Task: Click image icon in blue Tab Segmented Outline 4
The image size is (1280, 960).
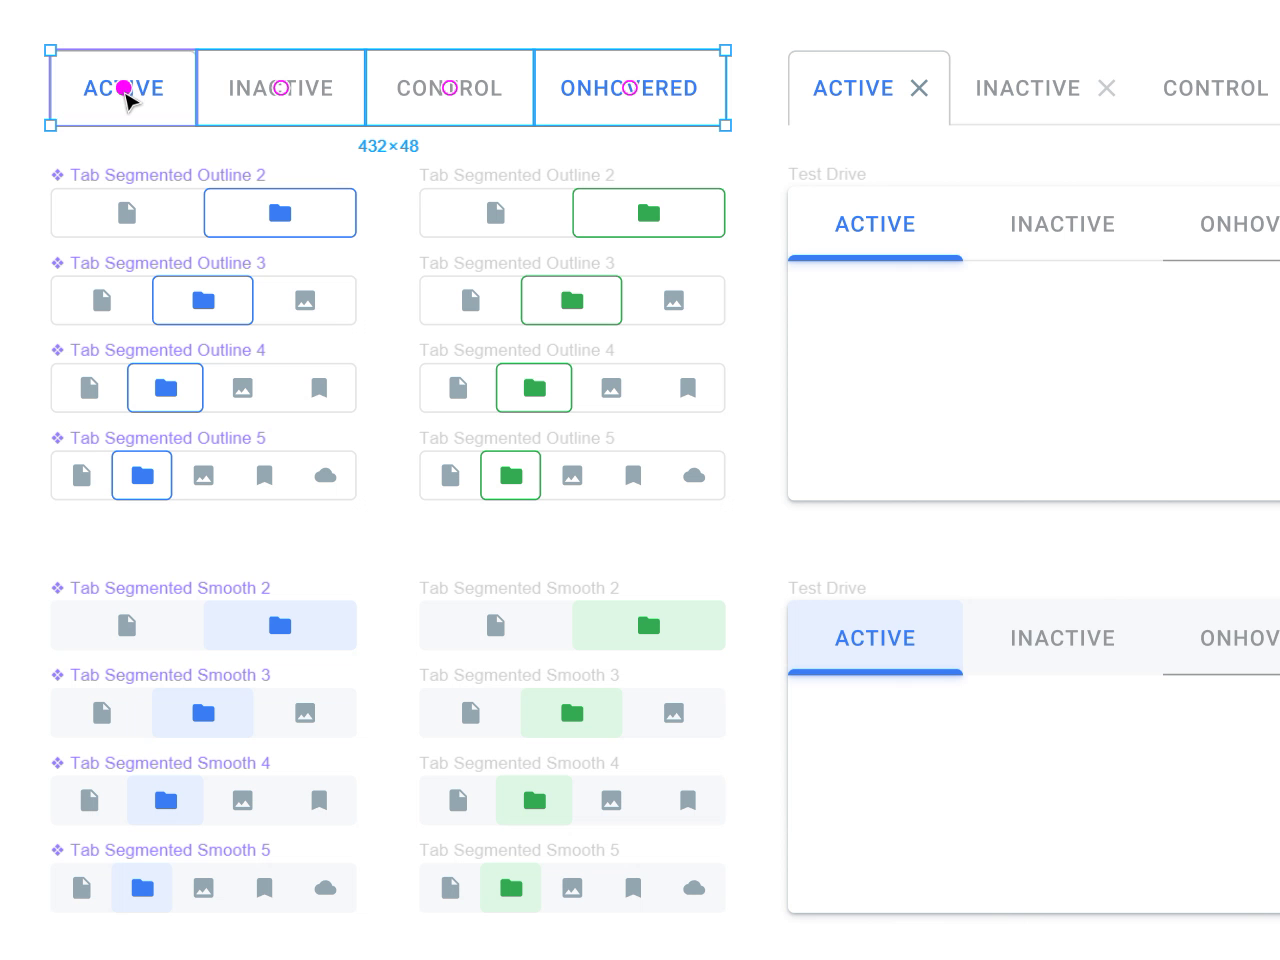Action: click(x=242, y=388)
